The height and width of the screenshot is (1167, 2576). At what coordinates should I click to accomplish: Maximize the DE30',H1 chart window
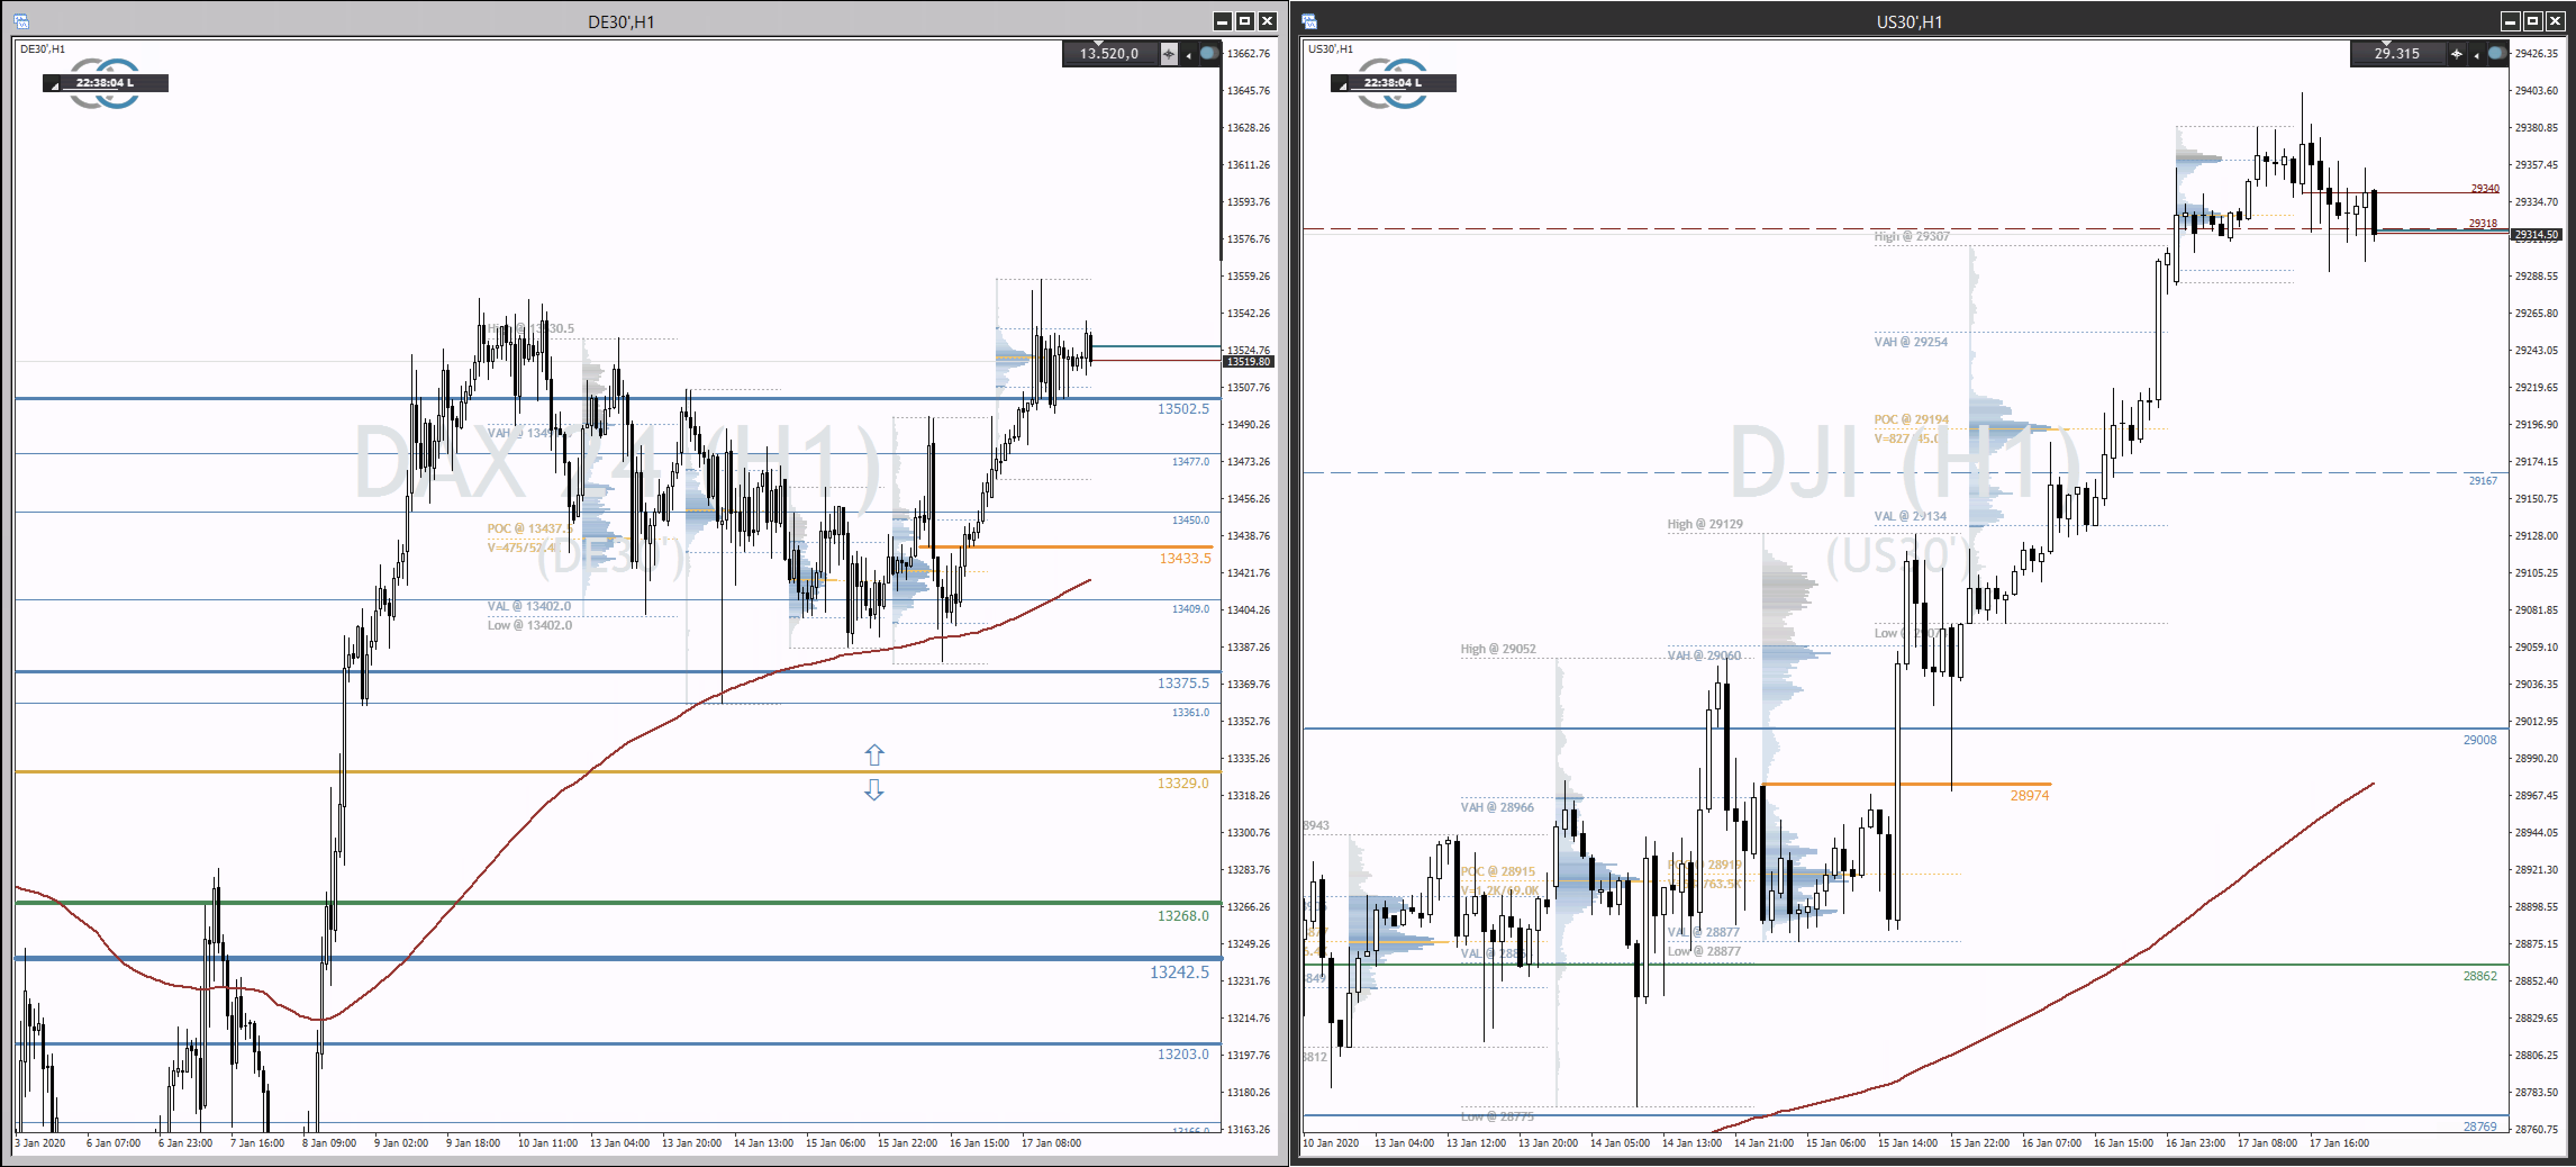tap(1245, 21)
